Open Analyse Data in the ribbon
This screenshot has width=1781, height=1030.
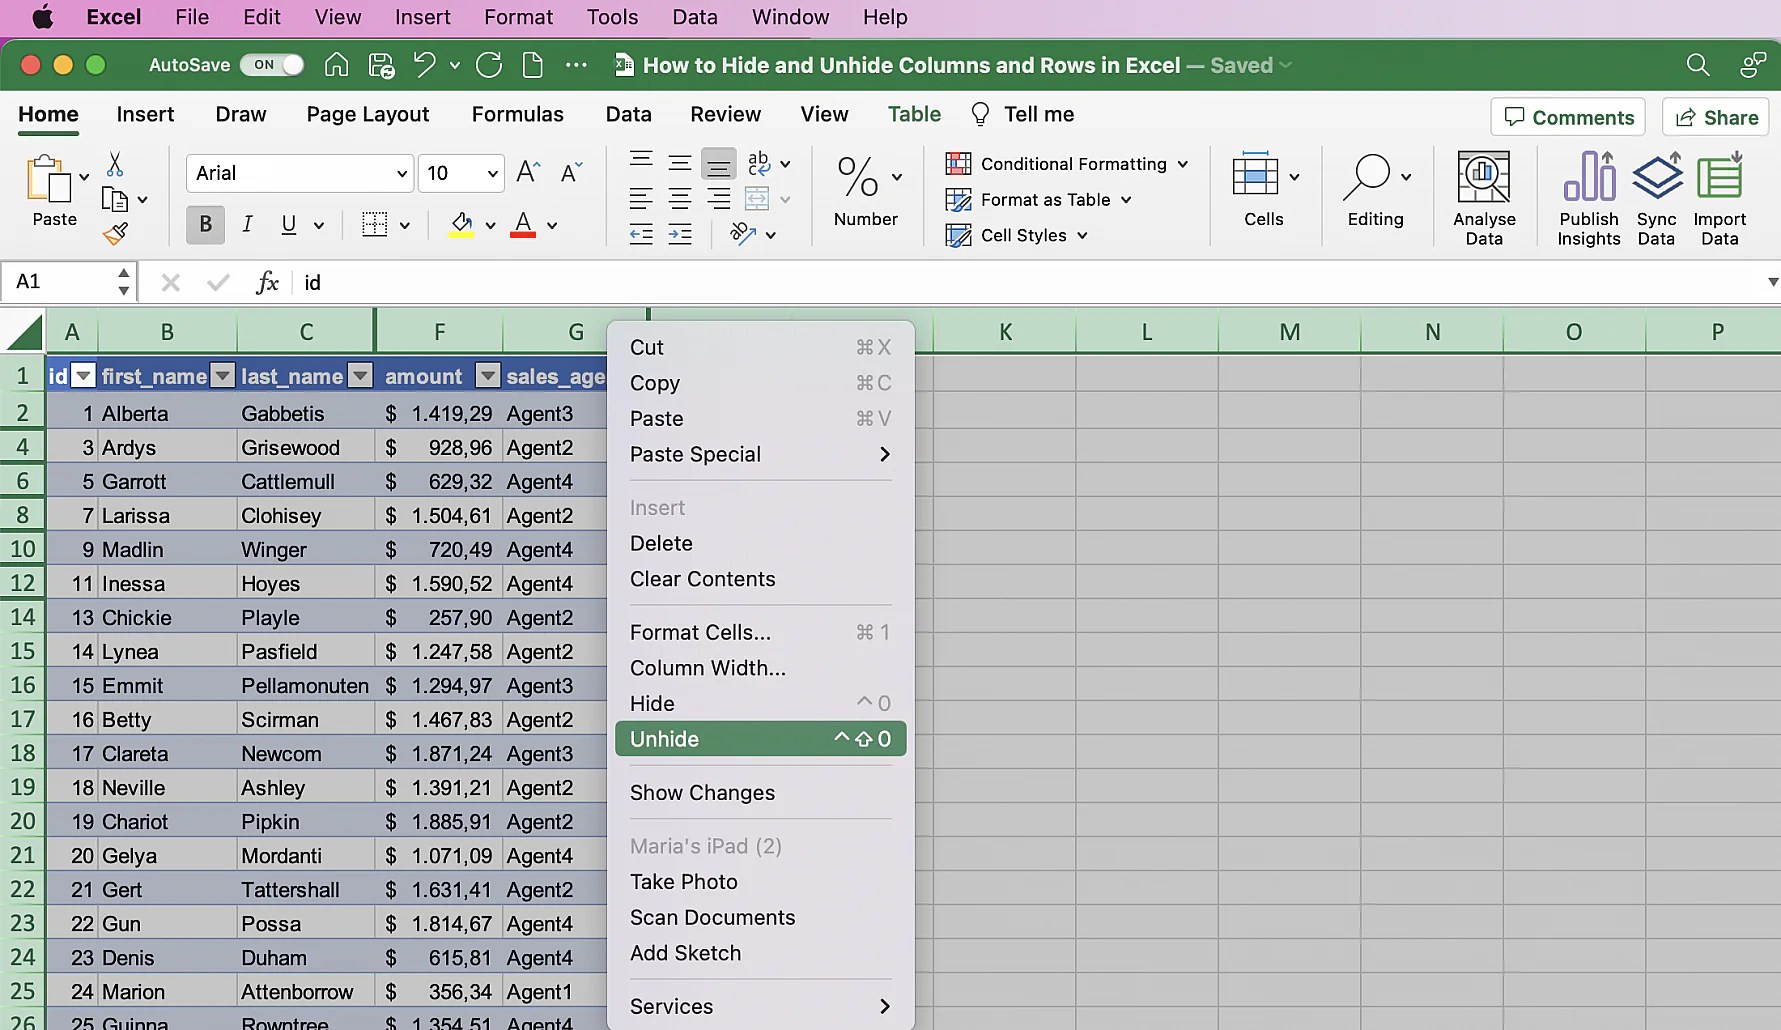tap(1484, 196)
